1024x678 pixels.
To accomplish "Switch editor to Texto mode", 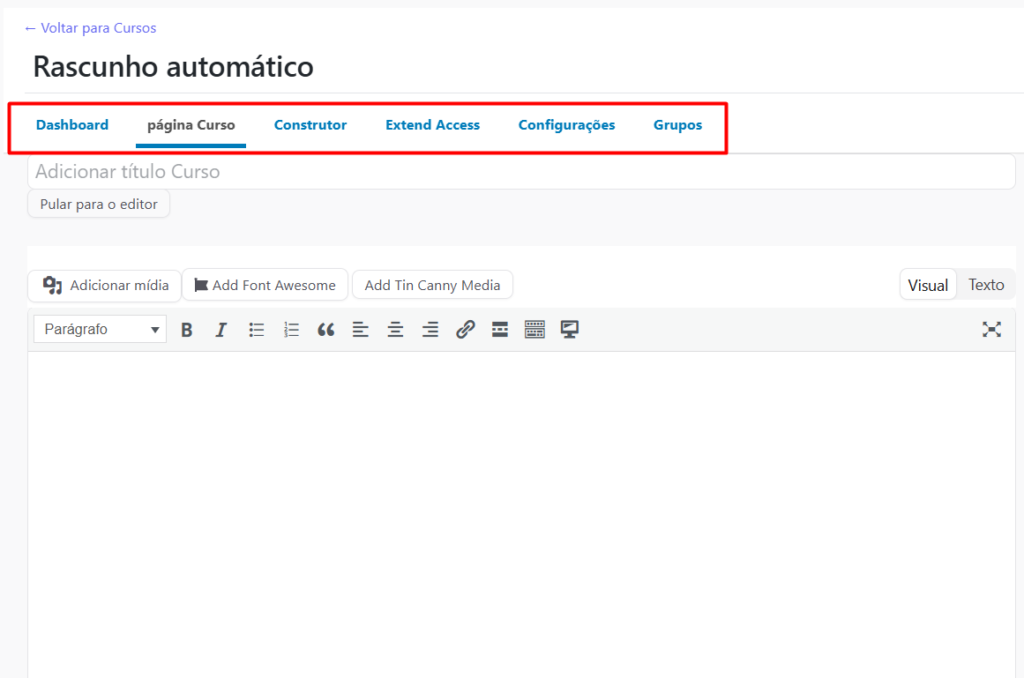I will click(x=985, y=285).
